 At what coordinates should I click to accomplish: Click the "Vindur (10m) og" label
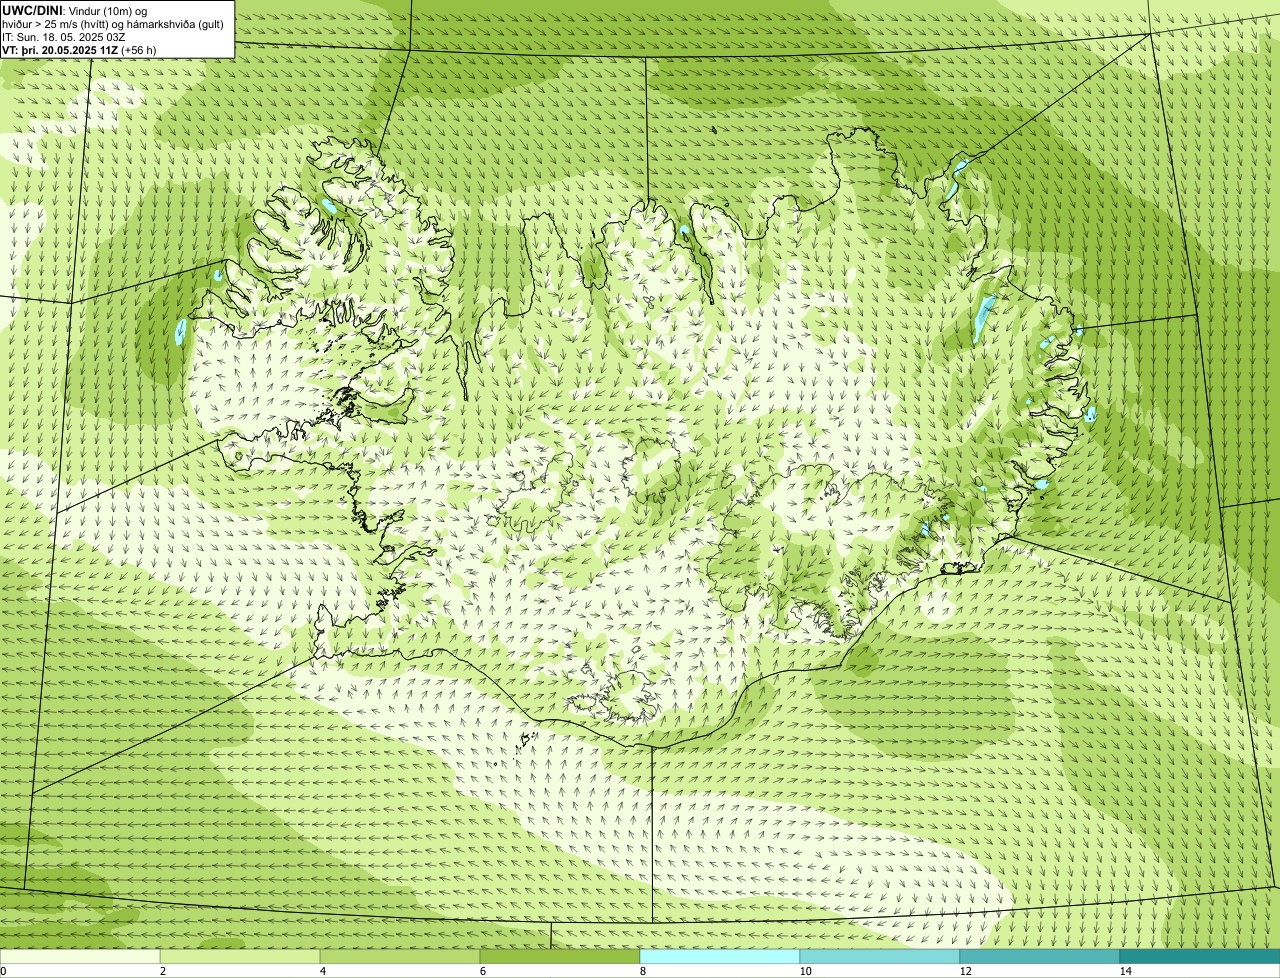point(107,11)
